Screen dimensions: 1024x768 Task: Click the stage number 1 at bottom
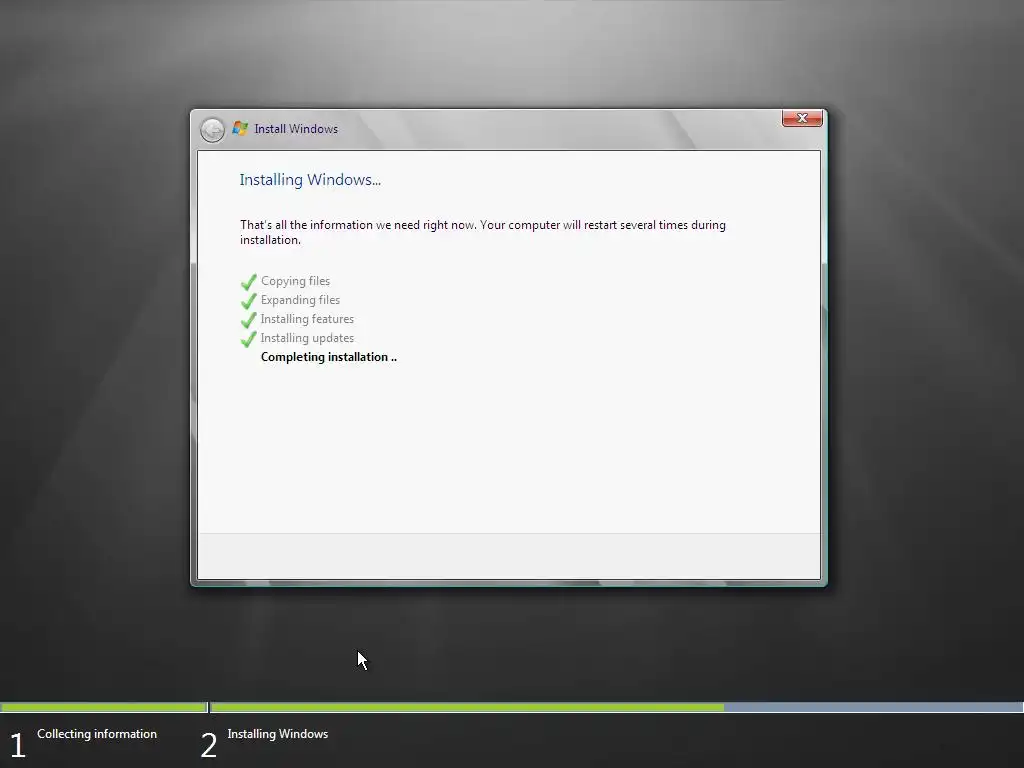18,746
